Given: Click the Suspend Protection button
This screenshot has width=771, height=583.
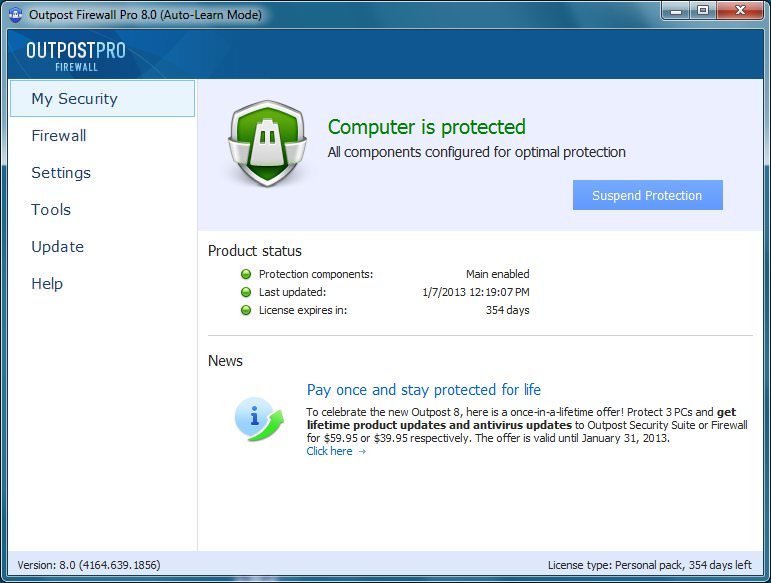Looking at the screenshot, I should coord(648,195).
